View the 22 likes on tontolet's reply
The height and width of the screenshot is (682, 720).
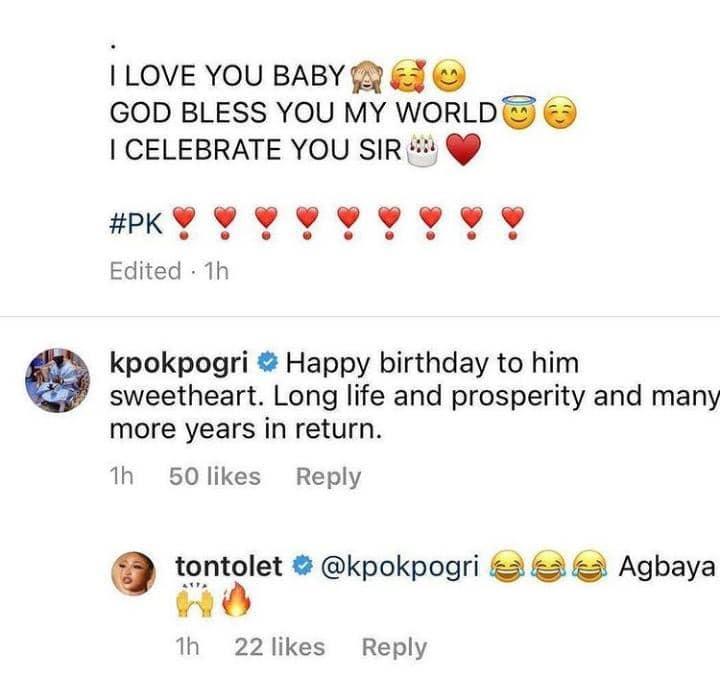pyautogui.click(x=280, y=647)
